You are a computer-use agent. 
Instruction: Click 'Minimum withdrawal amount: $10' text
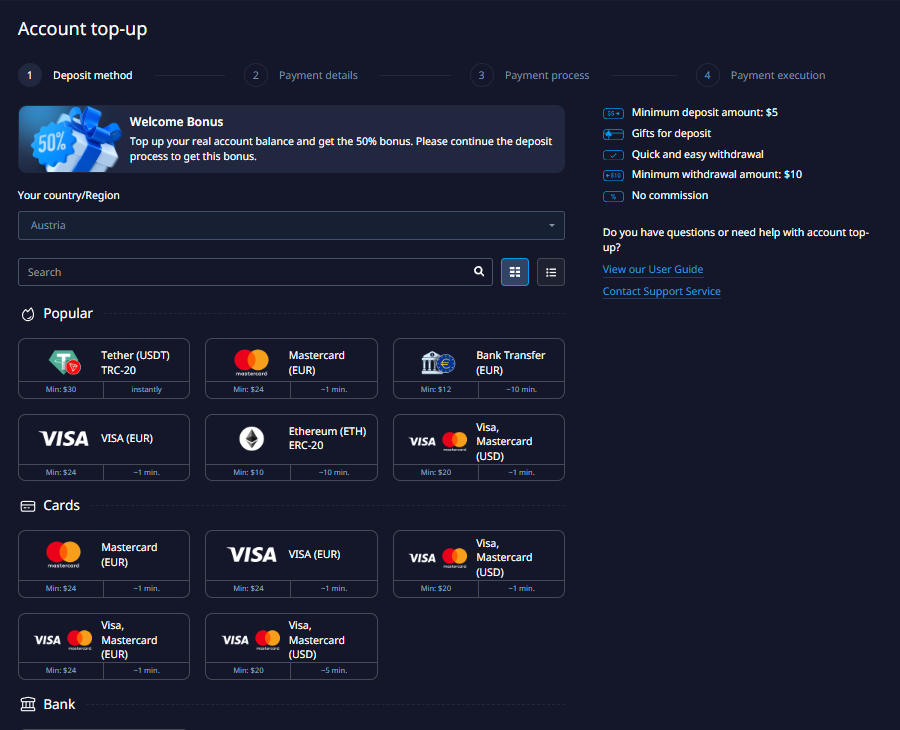click(716, 174)
